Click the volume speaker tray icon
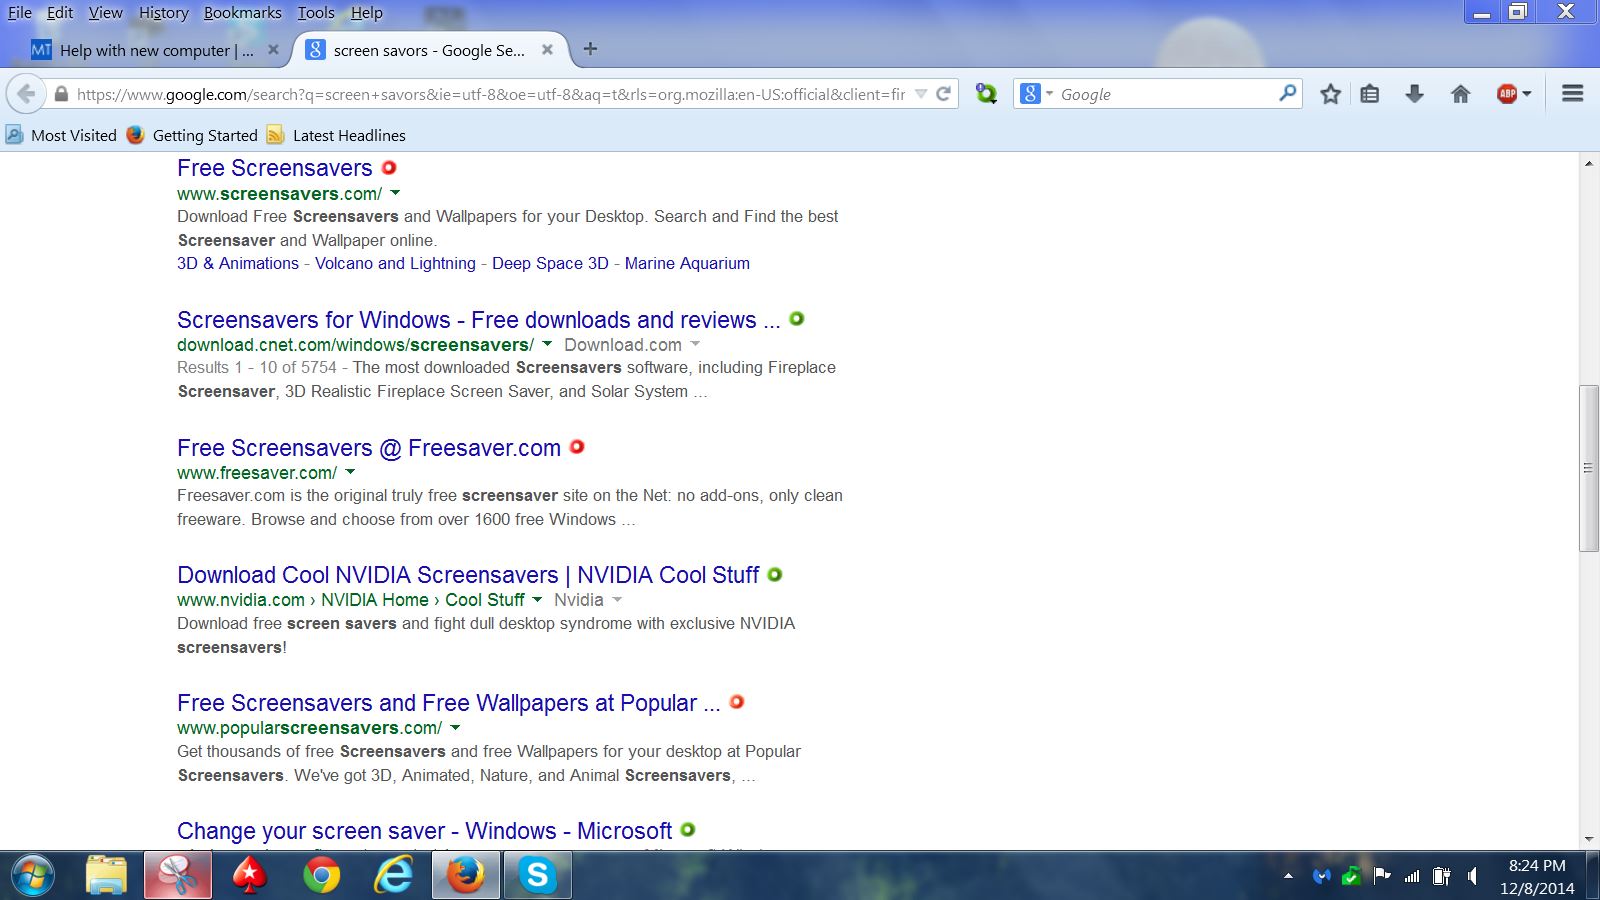1600x900 pixels. click(1472, 877)
